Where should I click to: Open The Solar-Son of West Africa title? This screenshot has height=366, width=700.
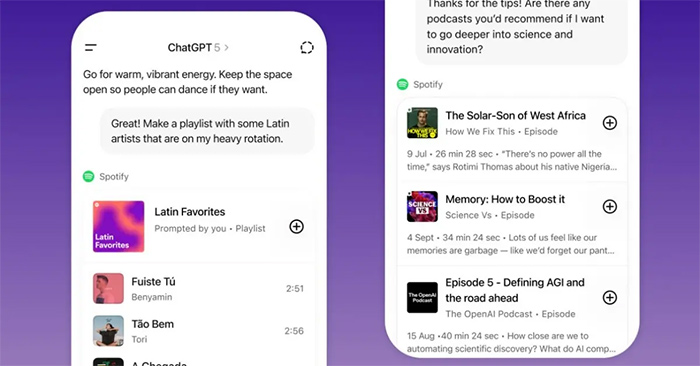pyautogui.click(x=516, y=116)
